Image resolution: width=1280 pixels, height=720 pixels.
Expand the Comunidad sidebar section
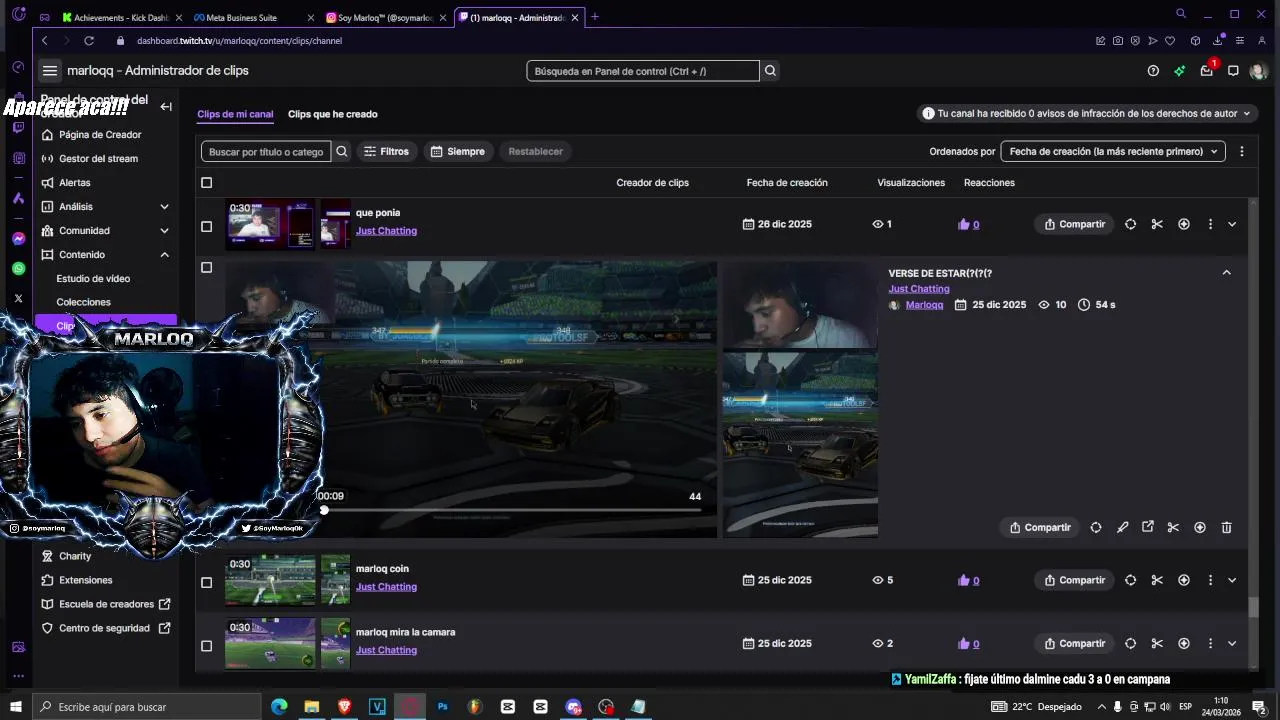click(x=164, y=231)
